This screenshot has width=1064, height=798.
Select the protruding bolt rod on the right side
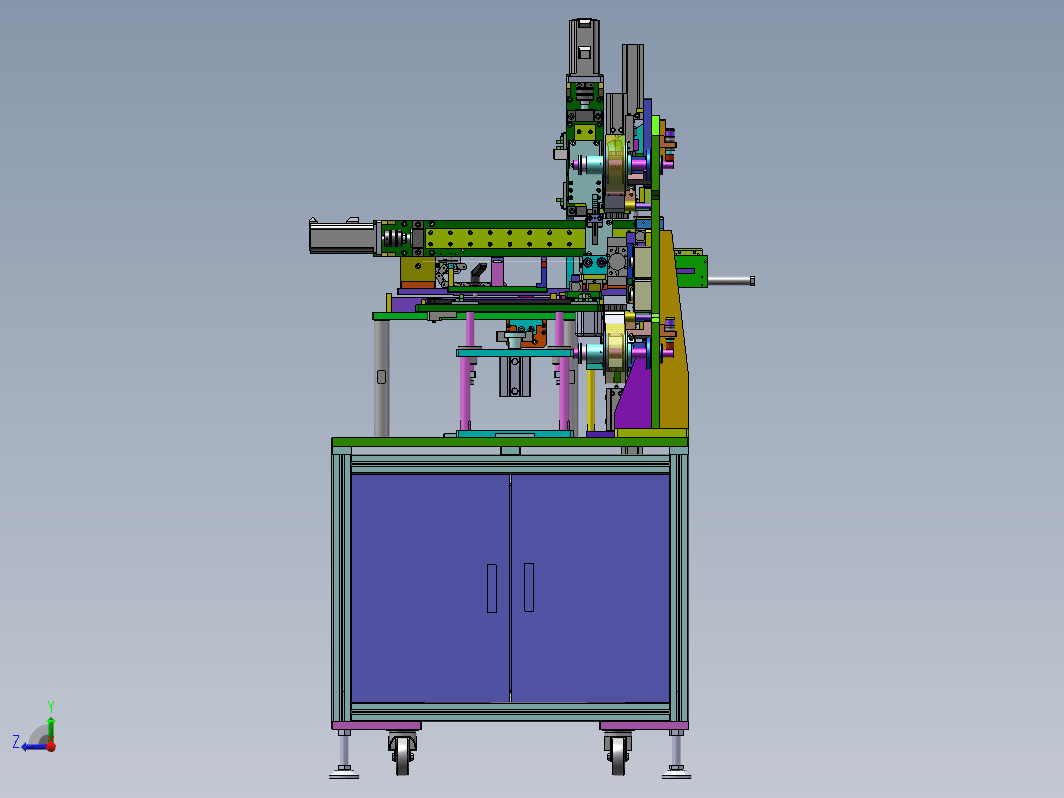pyautogui.click(x=731, y=280)
